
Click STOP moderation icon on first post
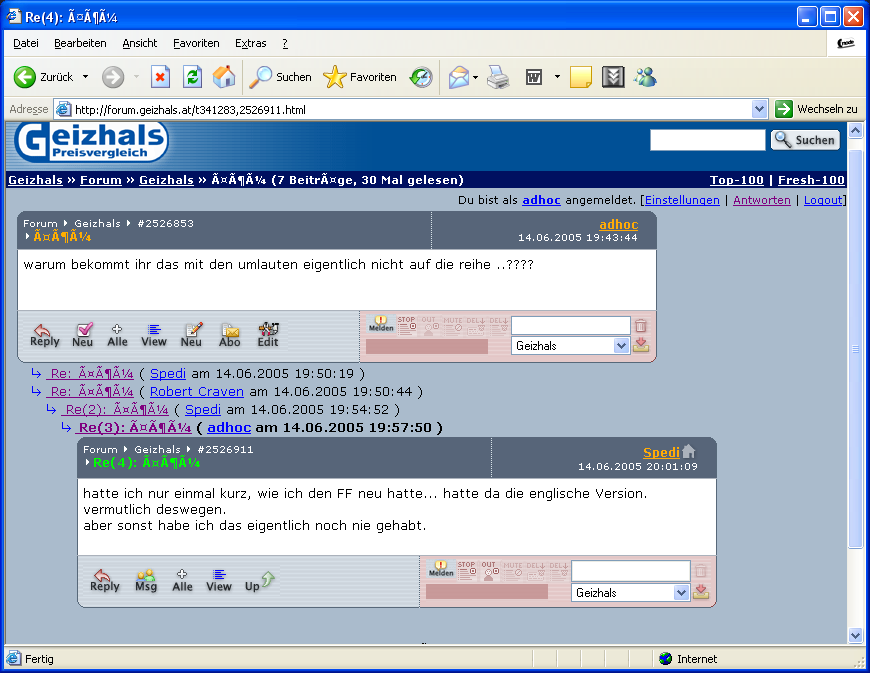[407, 325]
